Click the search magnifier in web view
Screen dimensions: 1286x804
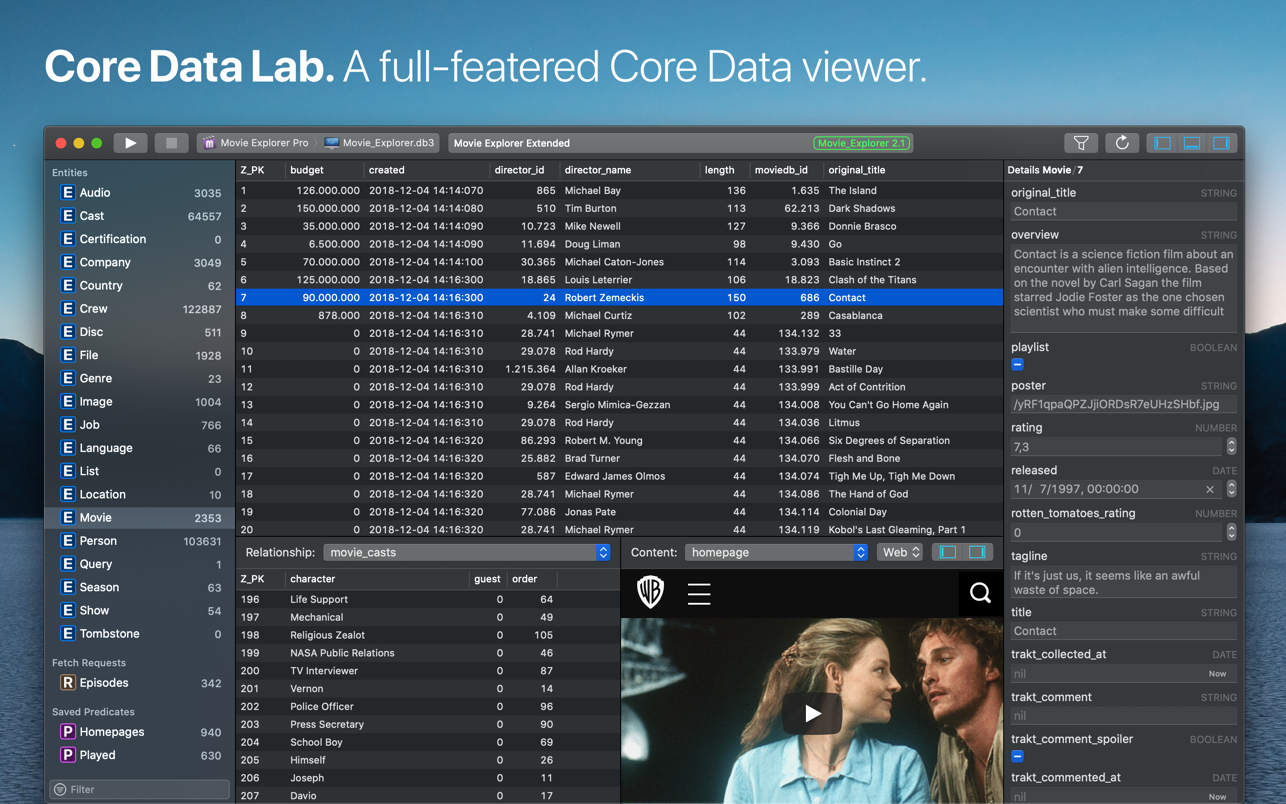pos(980,593)
